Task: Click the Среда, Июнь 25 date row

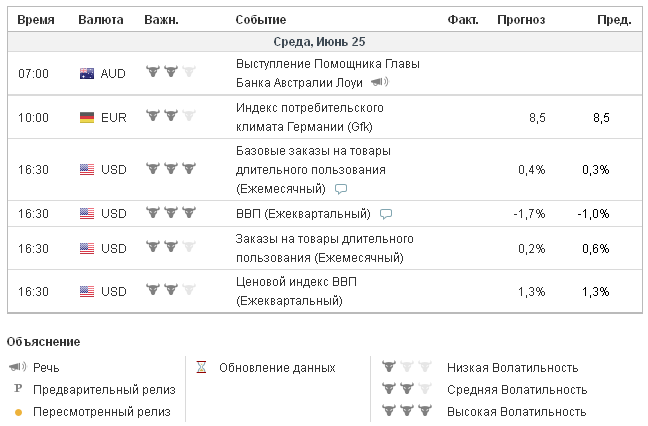Action: pos(319,42)
